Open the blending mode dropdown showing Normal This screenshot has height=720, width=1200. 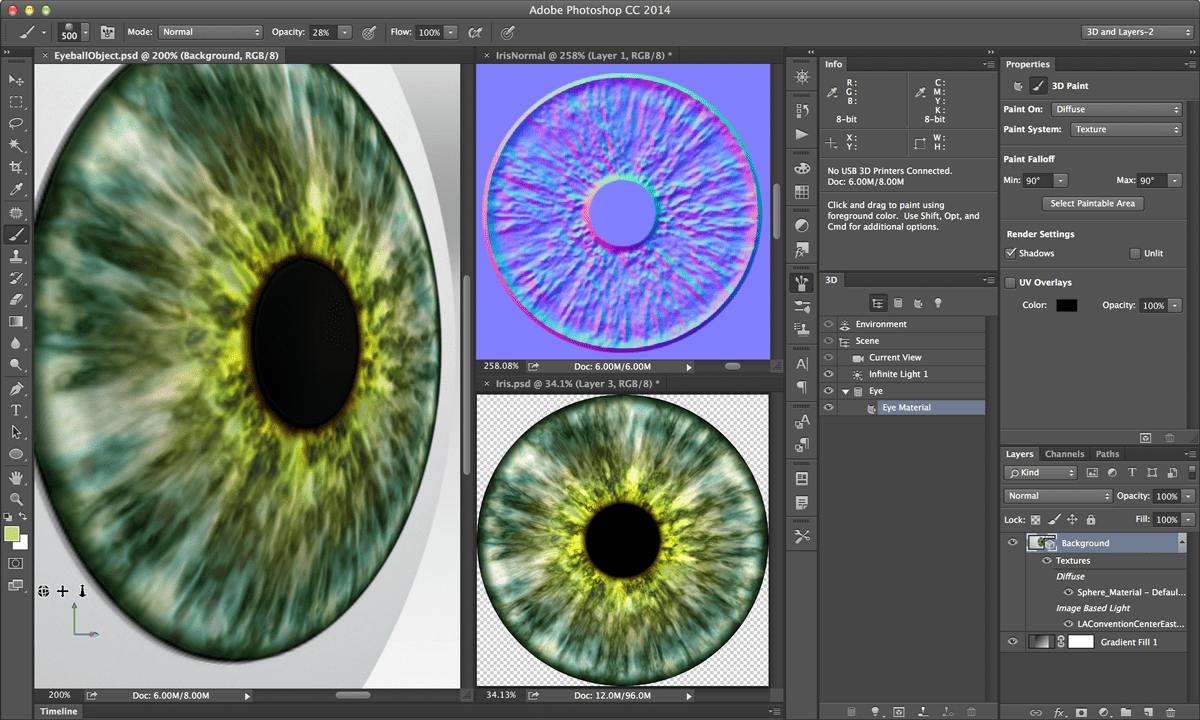click(x=1057, y=495)
